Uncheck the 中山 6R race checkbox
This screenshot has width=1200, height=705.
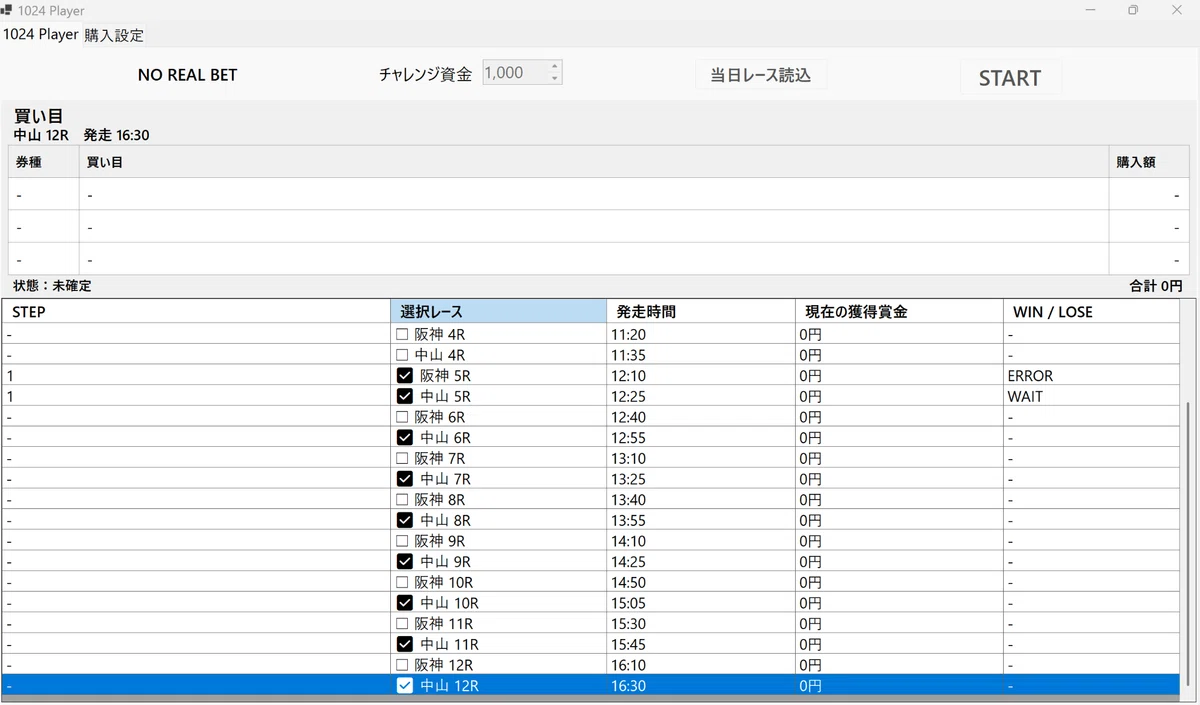click(405, 438)
